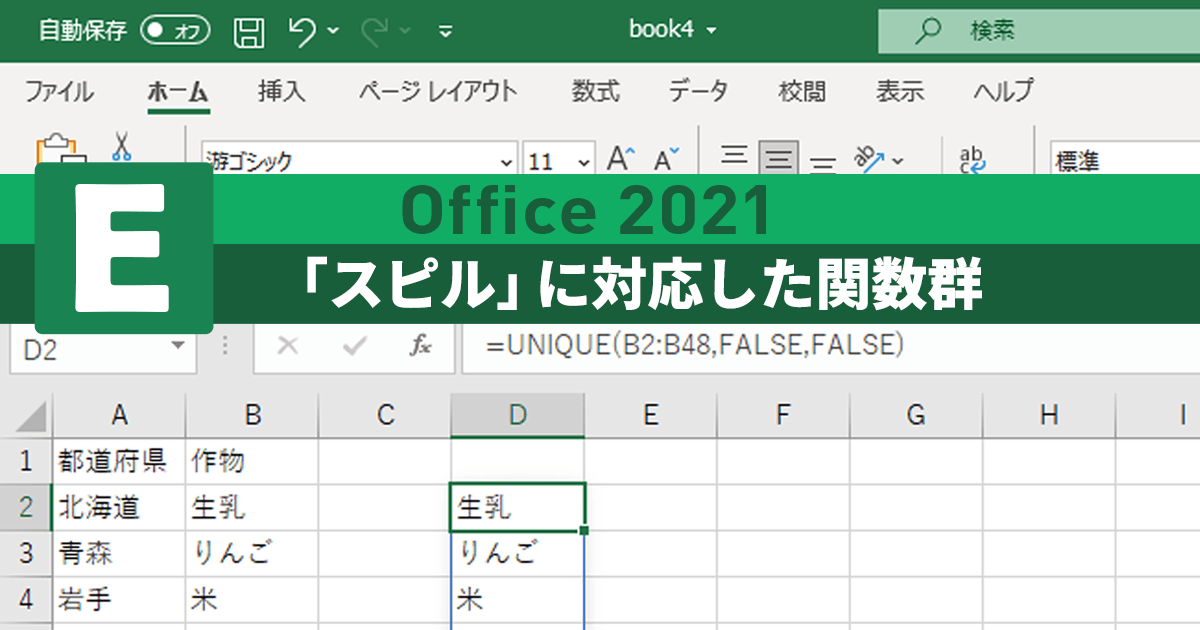Select row 2 header
This screenshot has height=630, width=1200.
[26, 507]
